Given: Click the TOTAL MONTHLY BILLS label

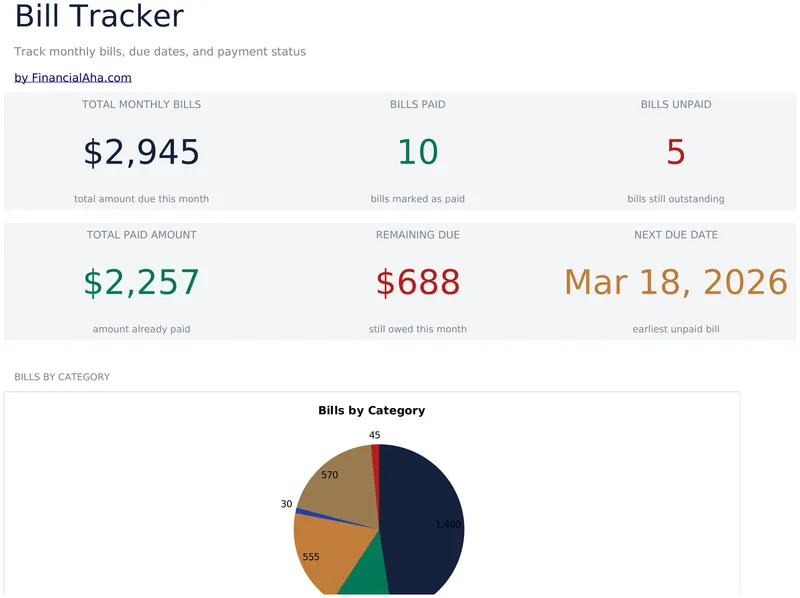Looking at the screenshot, I should click(x=141, y=104).
